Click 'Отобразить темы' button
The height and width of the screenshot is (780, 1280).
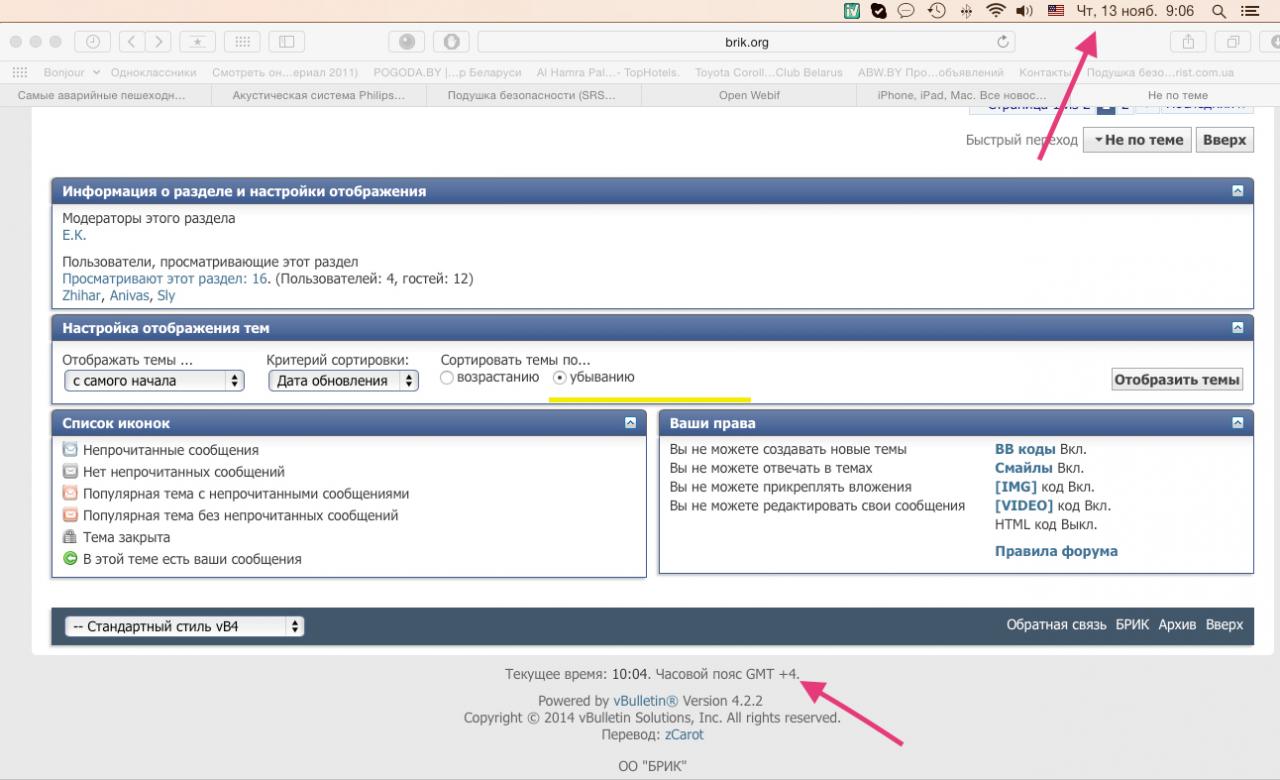pyautogui.click(x=1178, y=380)
